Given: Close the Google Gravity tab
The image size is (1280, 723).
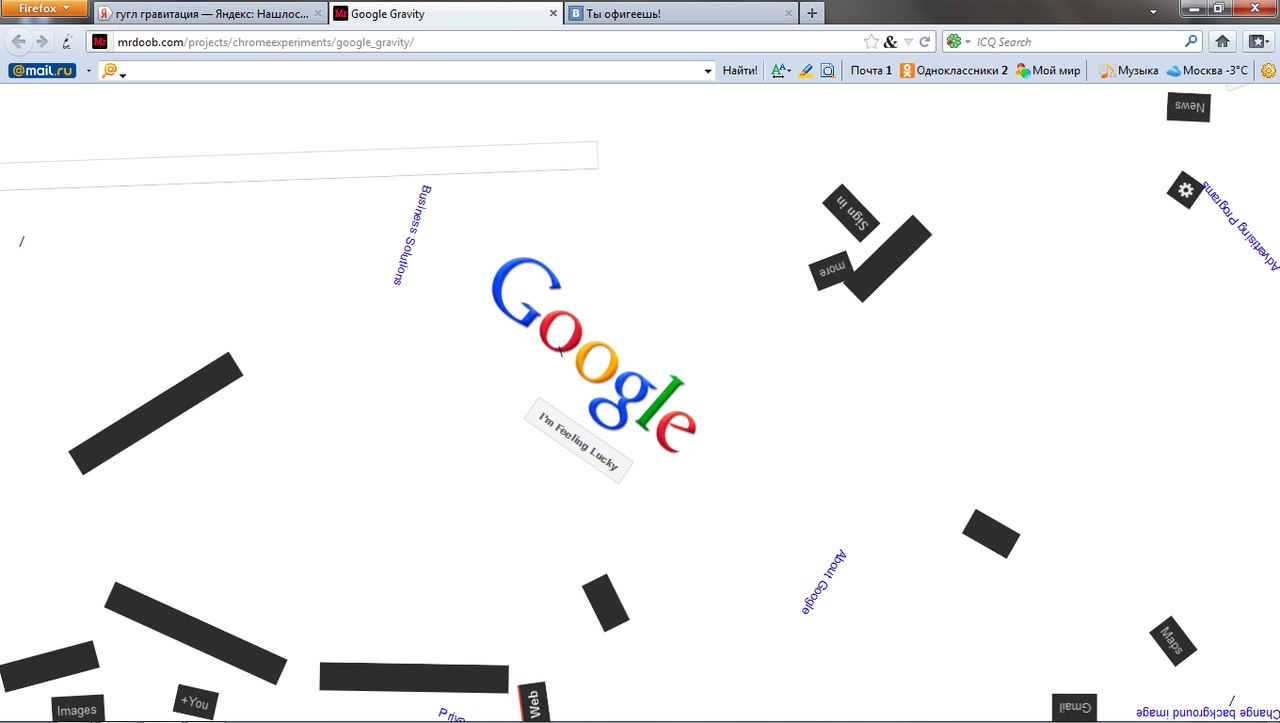Looking at the screenshot, I should click(x=554, y=14).
